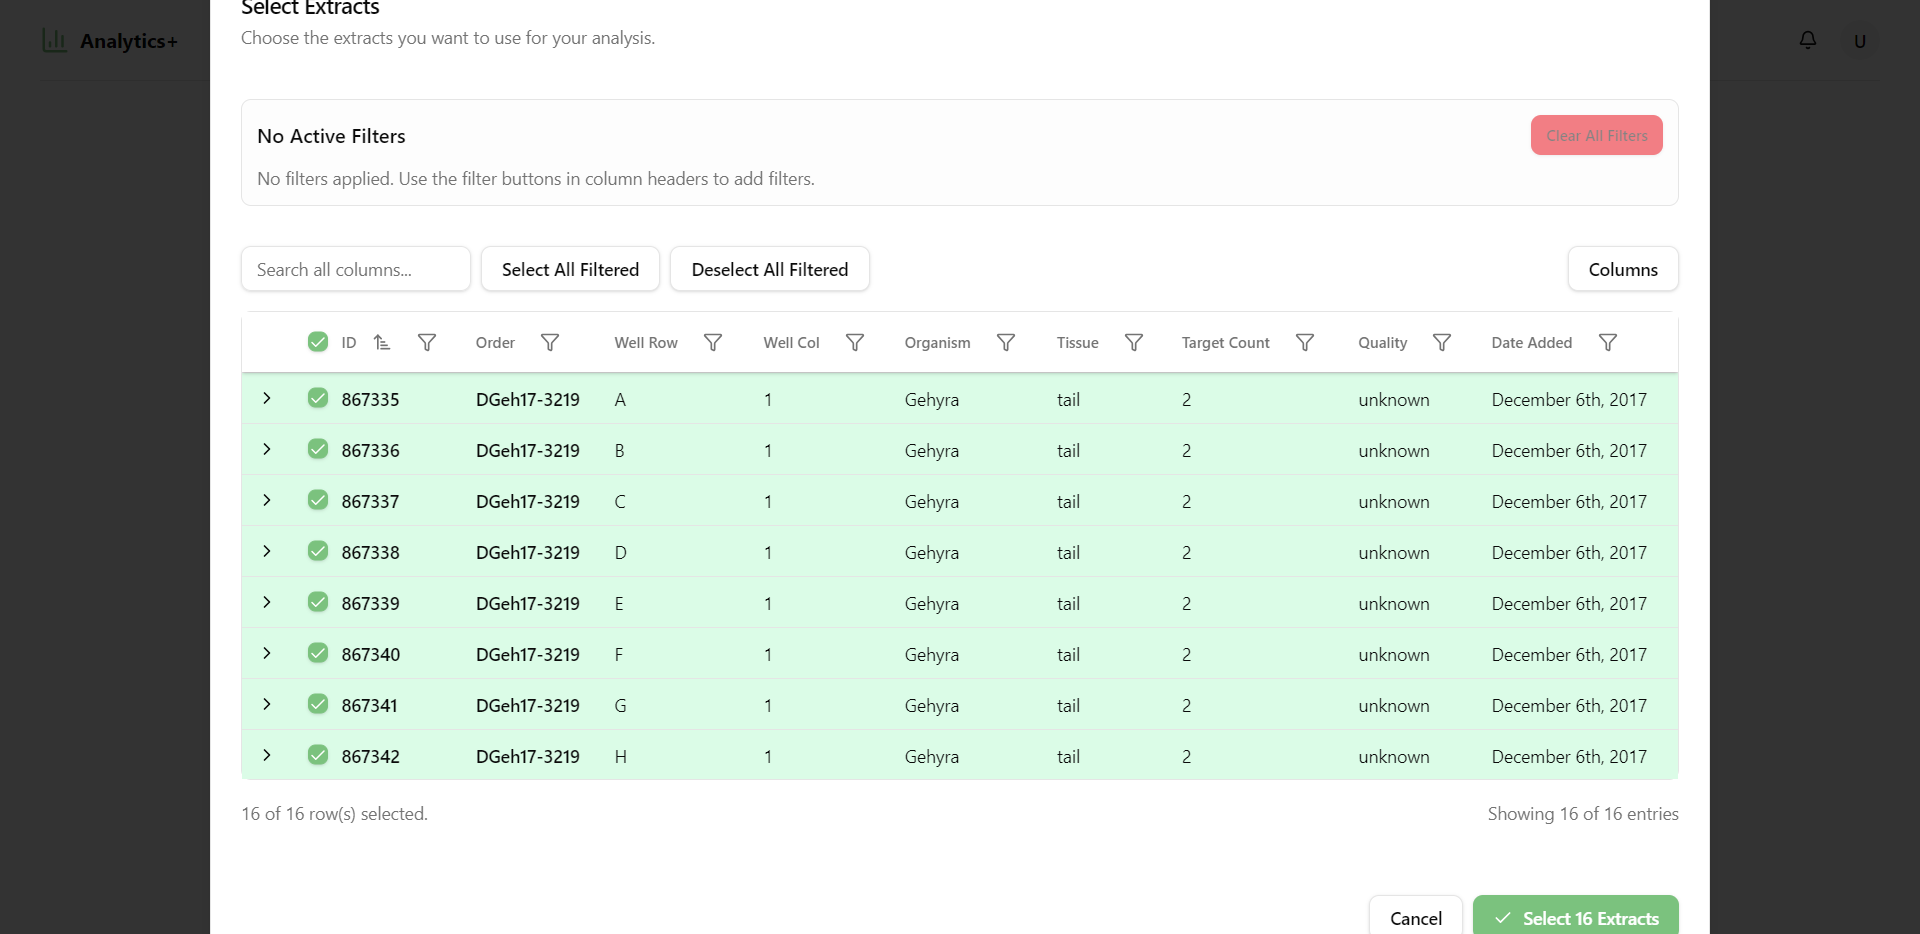Open the Well Row column filter

(x=713, y=343)
